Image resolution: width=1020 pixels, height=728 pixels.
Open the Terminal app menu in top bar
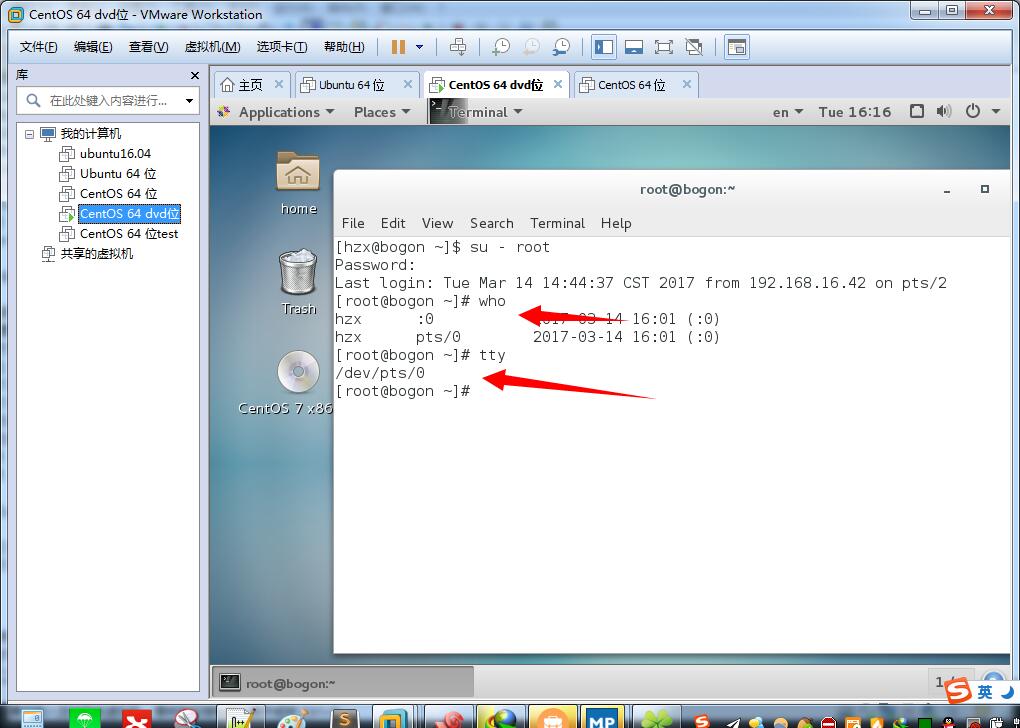click(477, 112)
